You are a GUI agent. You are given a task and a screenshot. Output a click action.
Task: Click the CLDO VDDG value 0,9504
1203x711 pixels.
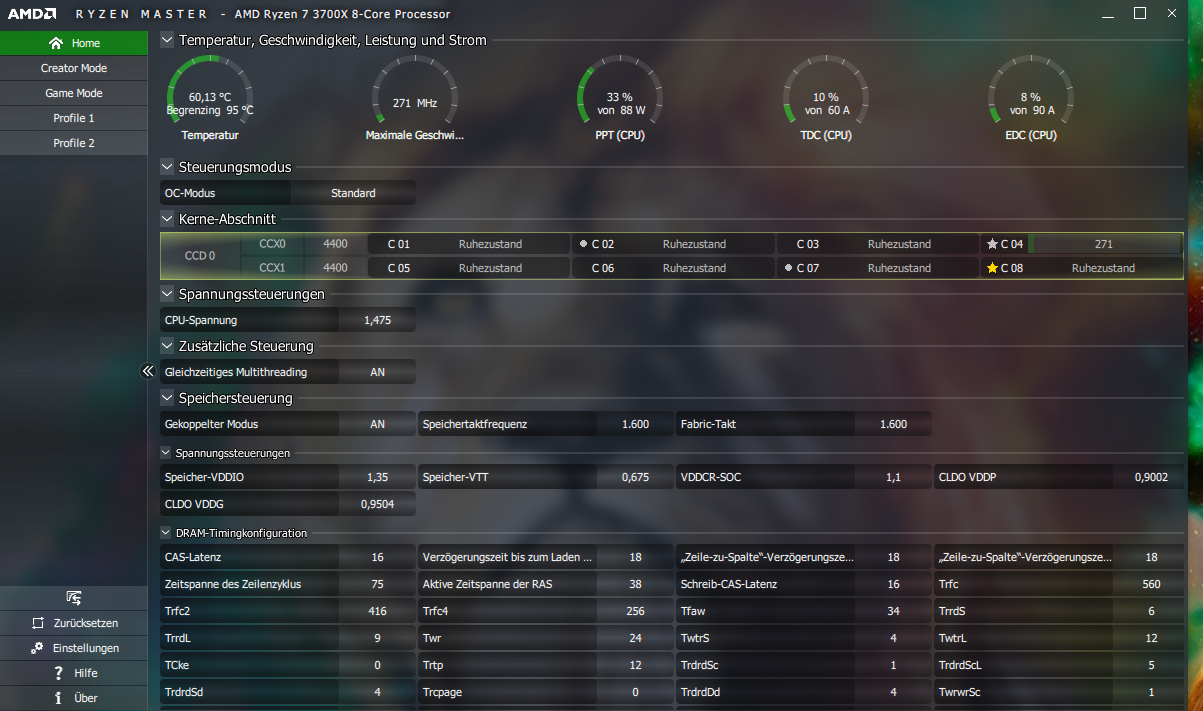pos(377,504)
